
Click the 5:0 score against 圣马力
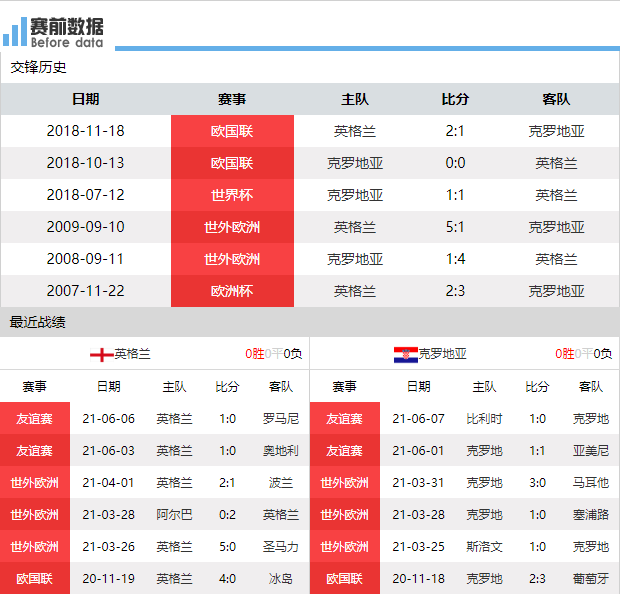227,547
